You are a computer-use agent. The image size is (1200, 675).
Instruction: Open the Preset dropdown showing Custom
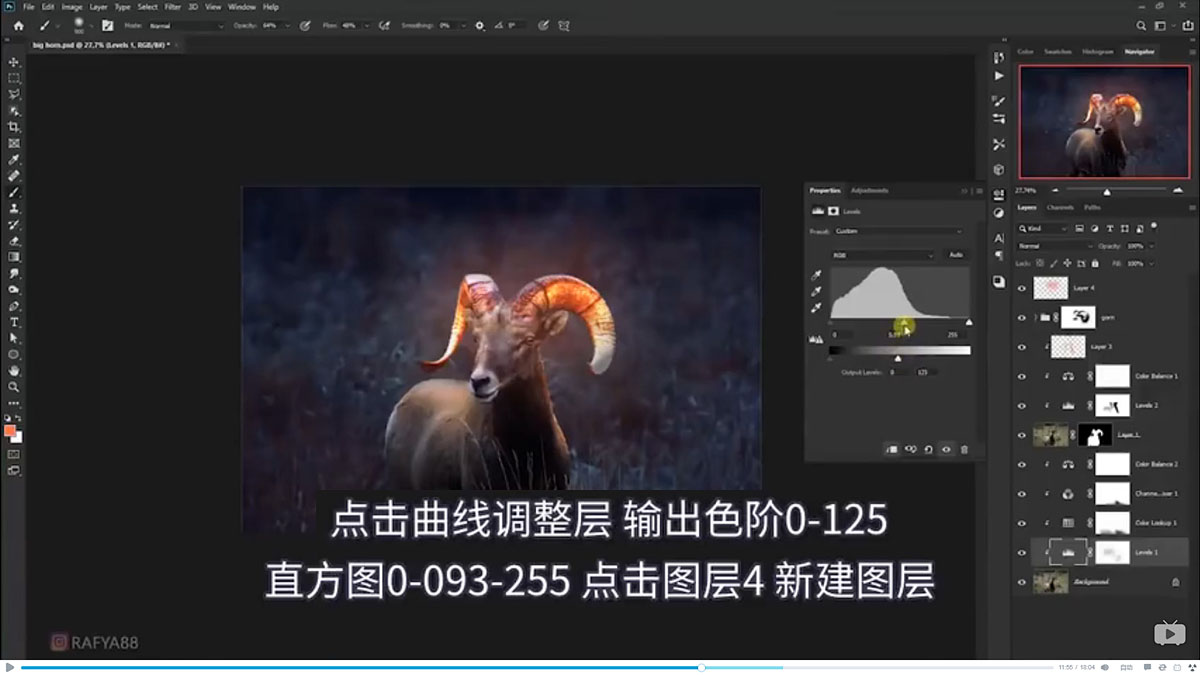(x=897, y=230)
